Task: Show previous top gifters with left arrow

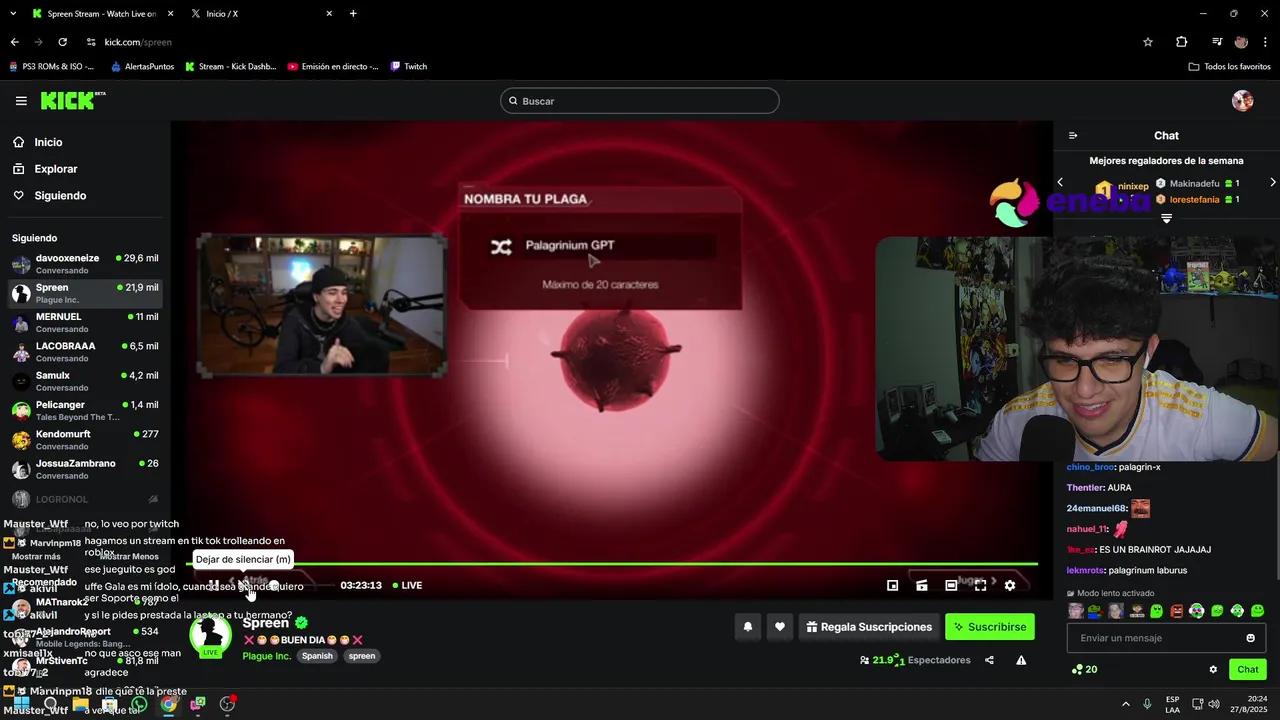Action: coord(1061,182)
